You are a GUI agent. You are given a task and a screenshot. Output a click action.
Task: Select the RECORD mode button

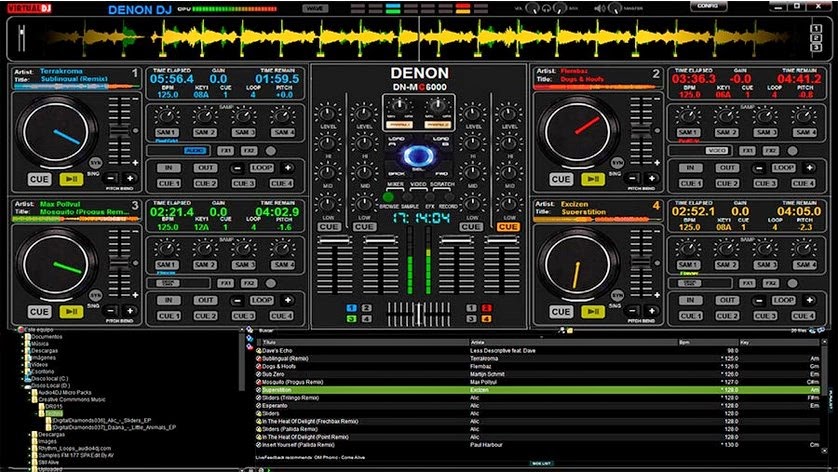[x=448, y=197]
